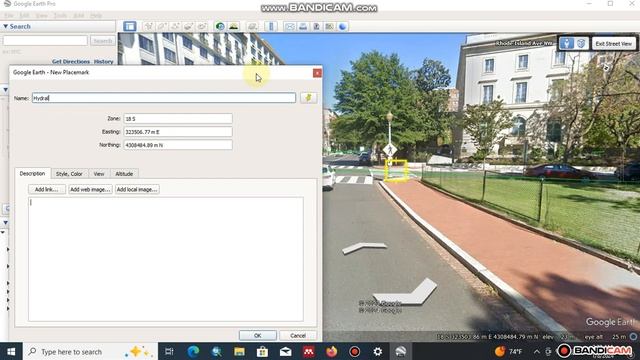The image size is (640, 360).
Task: Click Exit Street View button
Action: [613, 44]
